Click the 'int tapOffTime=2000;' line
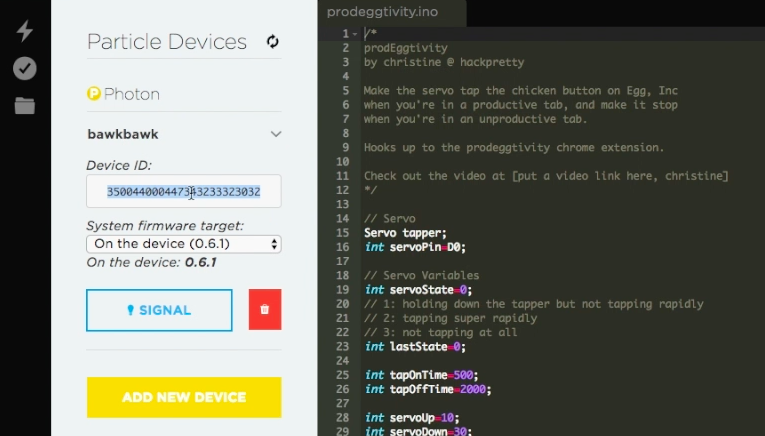765x436 pixels. 428,389
